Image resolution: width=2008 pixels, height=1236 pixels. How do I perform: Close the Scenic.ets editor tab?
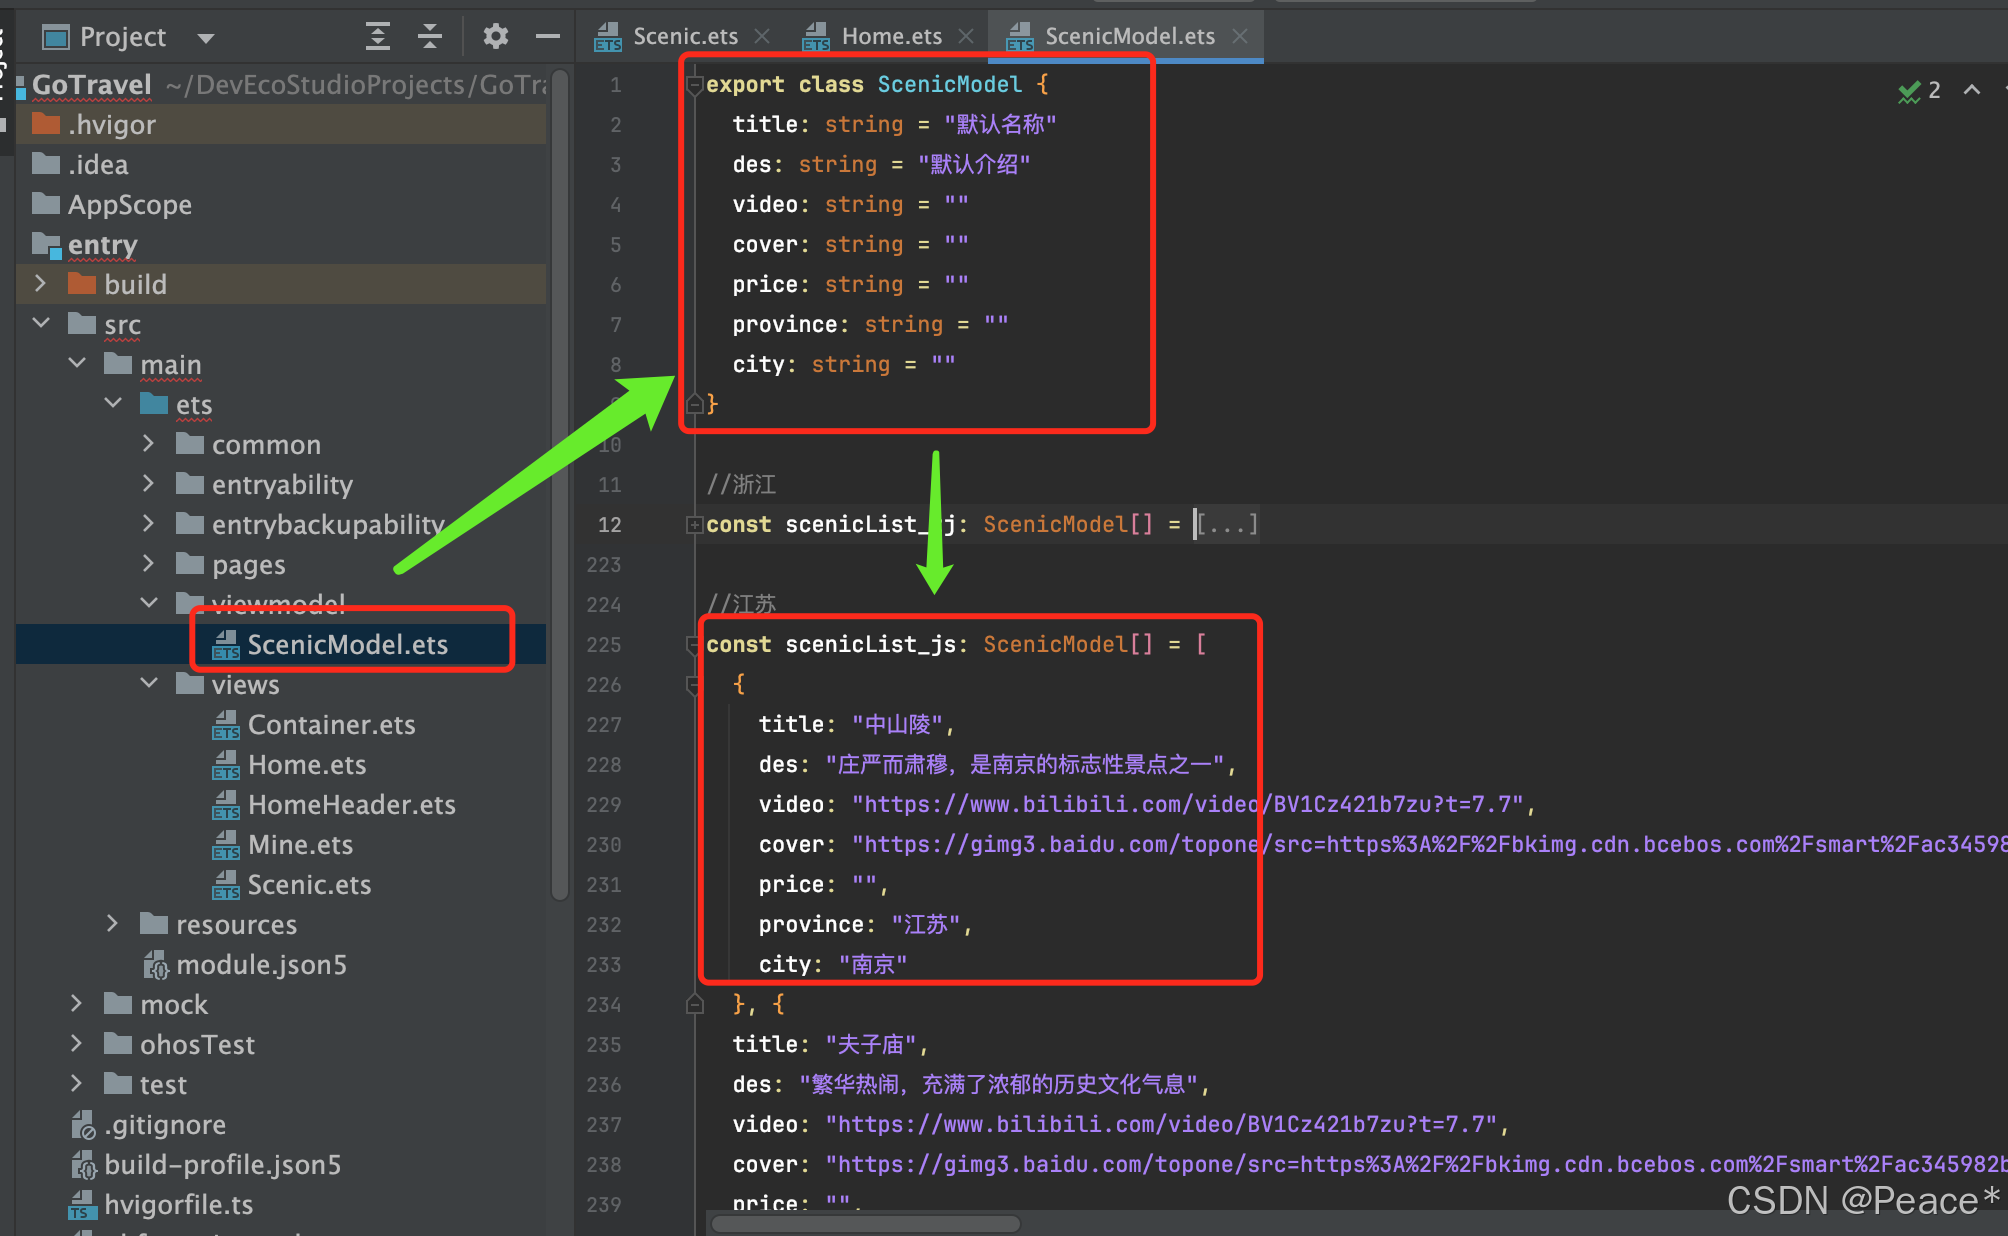coord(762,36)
